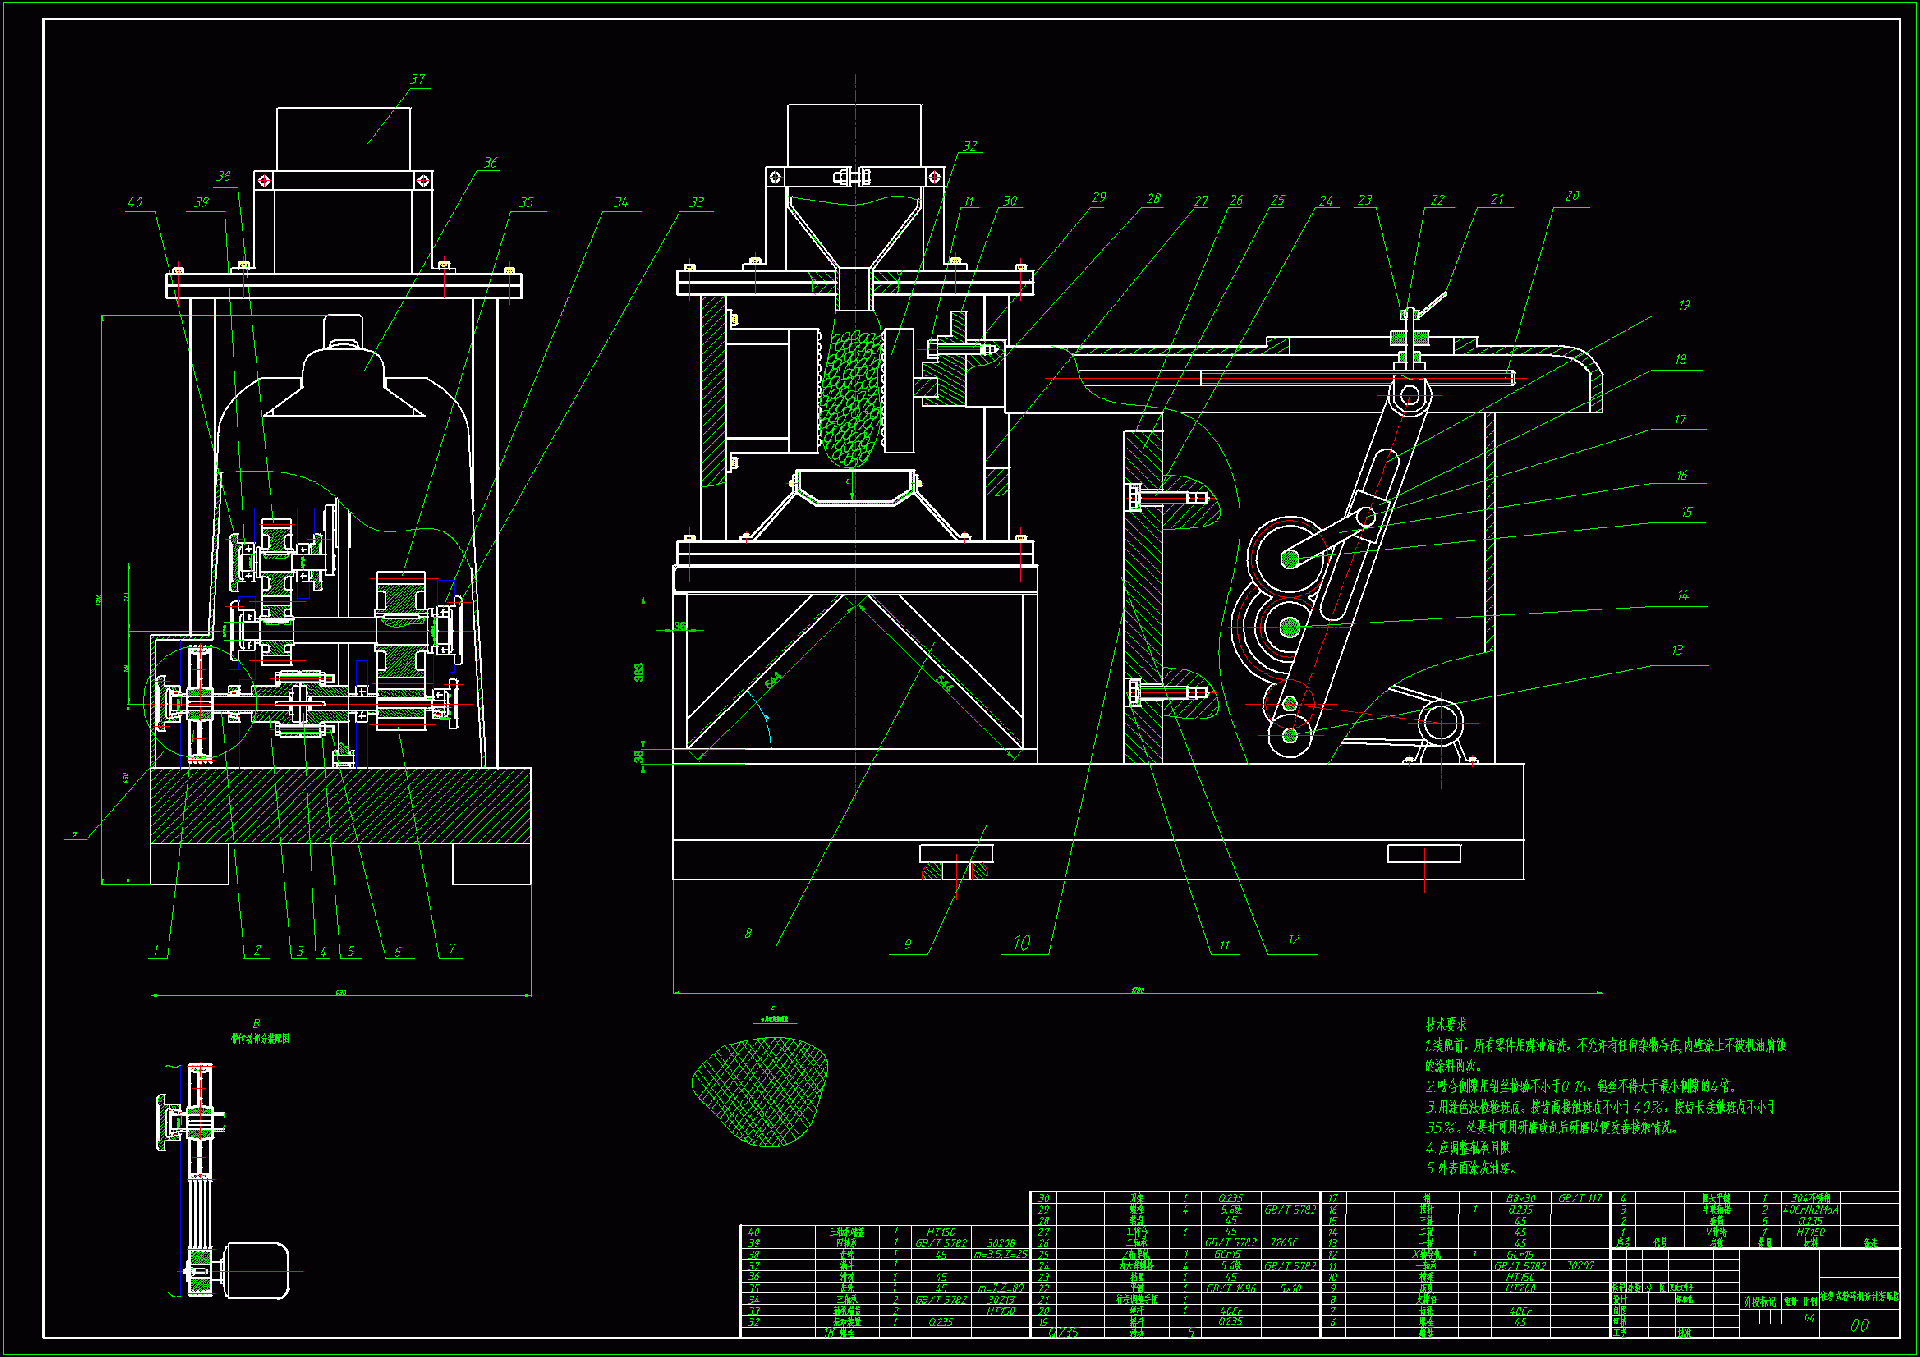
Task: Select the HT150 material cell in row 40
Action: (941, 1232)
